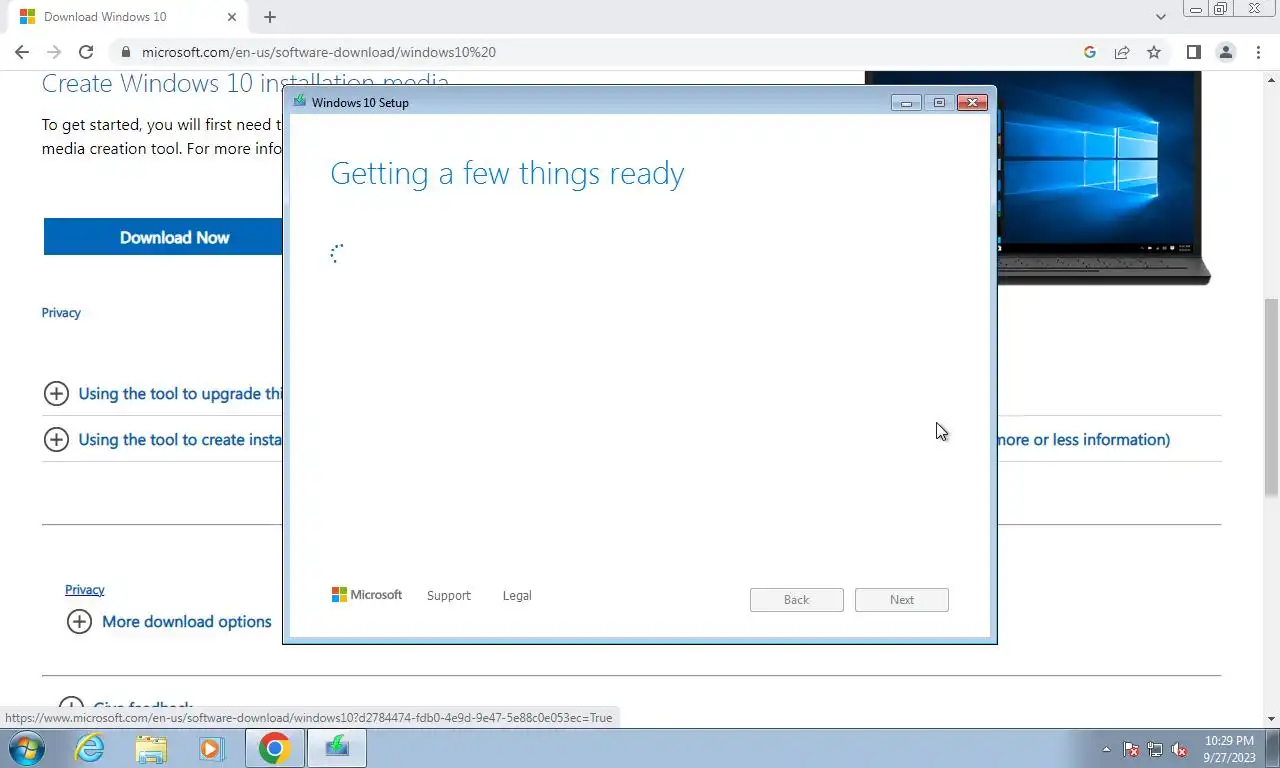The image size is (1280, 768).
Task: Expand Using the tool to upgrade section
Action: (163, 394)
